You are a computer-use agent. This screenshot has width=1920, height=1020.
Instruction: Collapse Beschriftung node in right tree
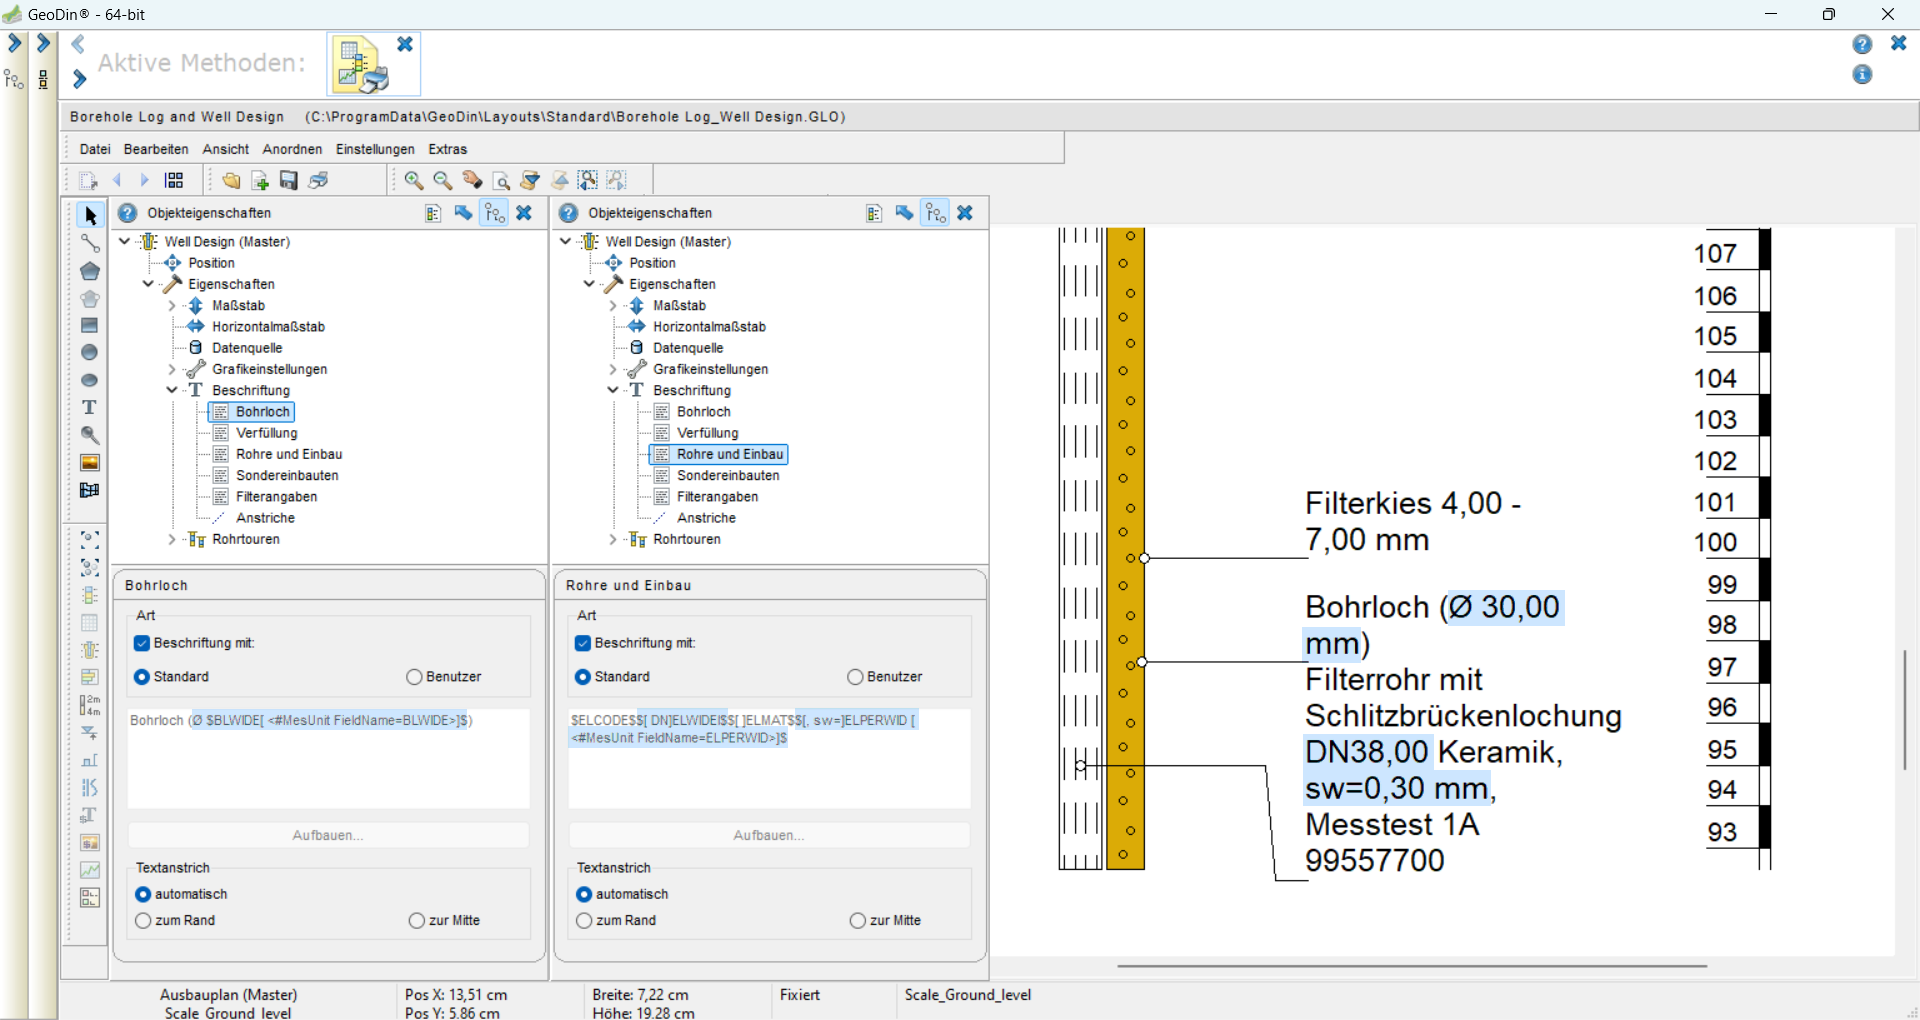point(613,390)
